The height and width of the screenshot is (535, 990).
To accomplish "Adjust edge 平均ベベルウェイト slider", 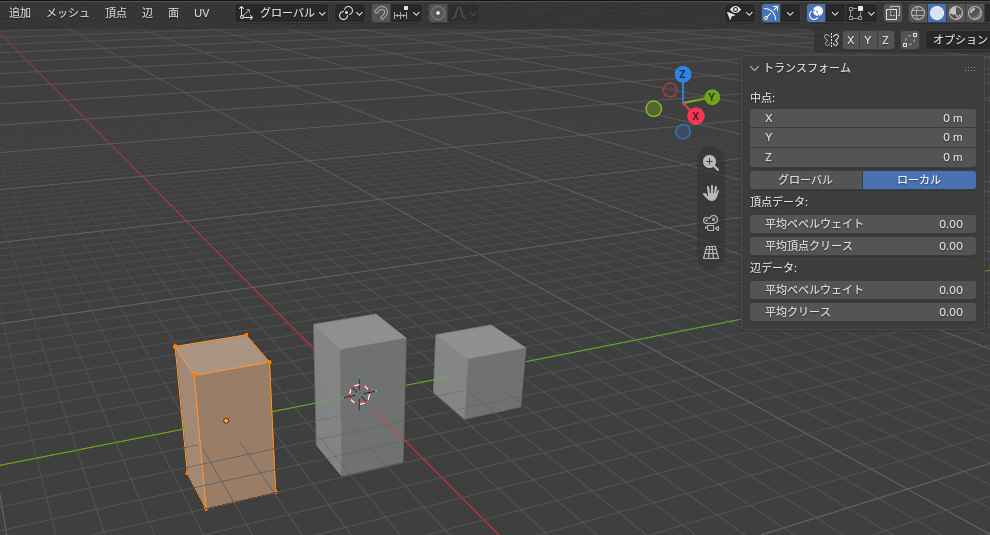I will [862, 290].
